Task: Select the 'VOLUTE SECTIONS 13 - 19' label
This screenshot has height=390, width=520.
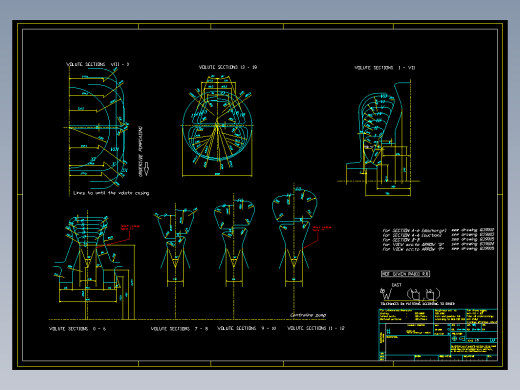Action: (228, 67)
